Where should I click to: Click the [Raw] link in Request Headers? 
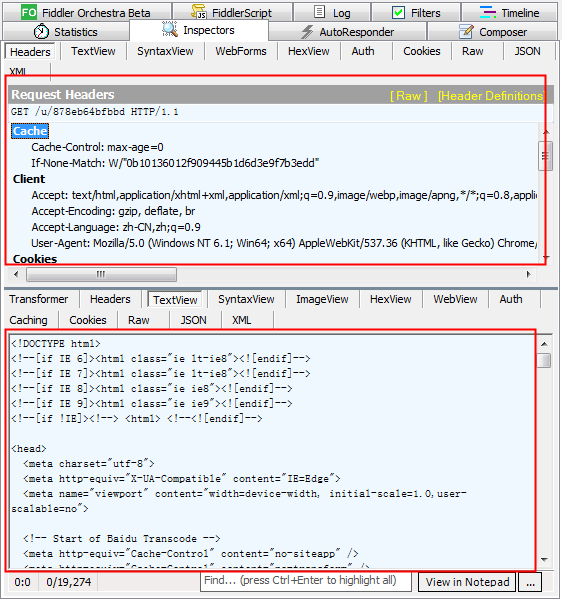point(408,95)
